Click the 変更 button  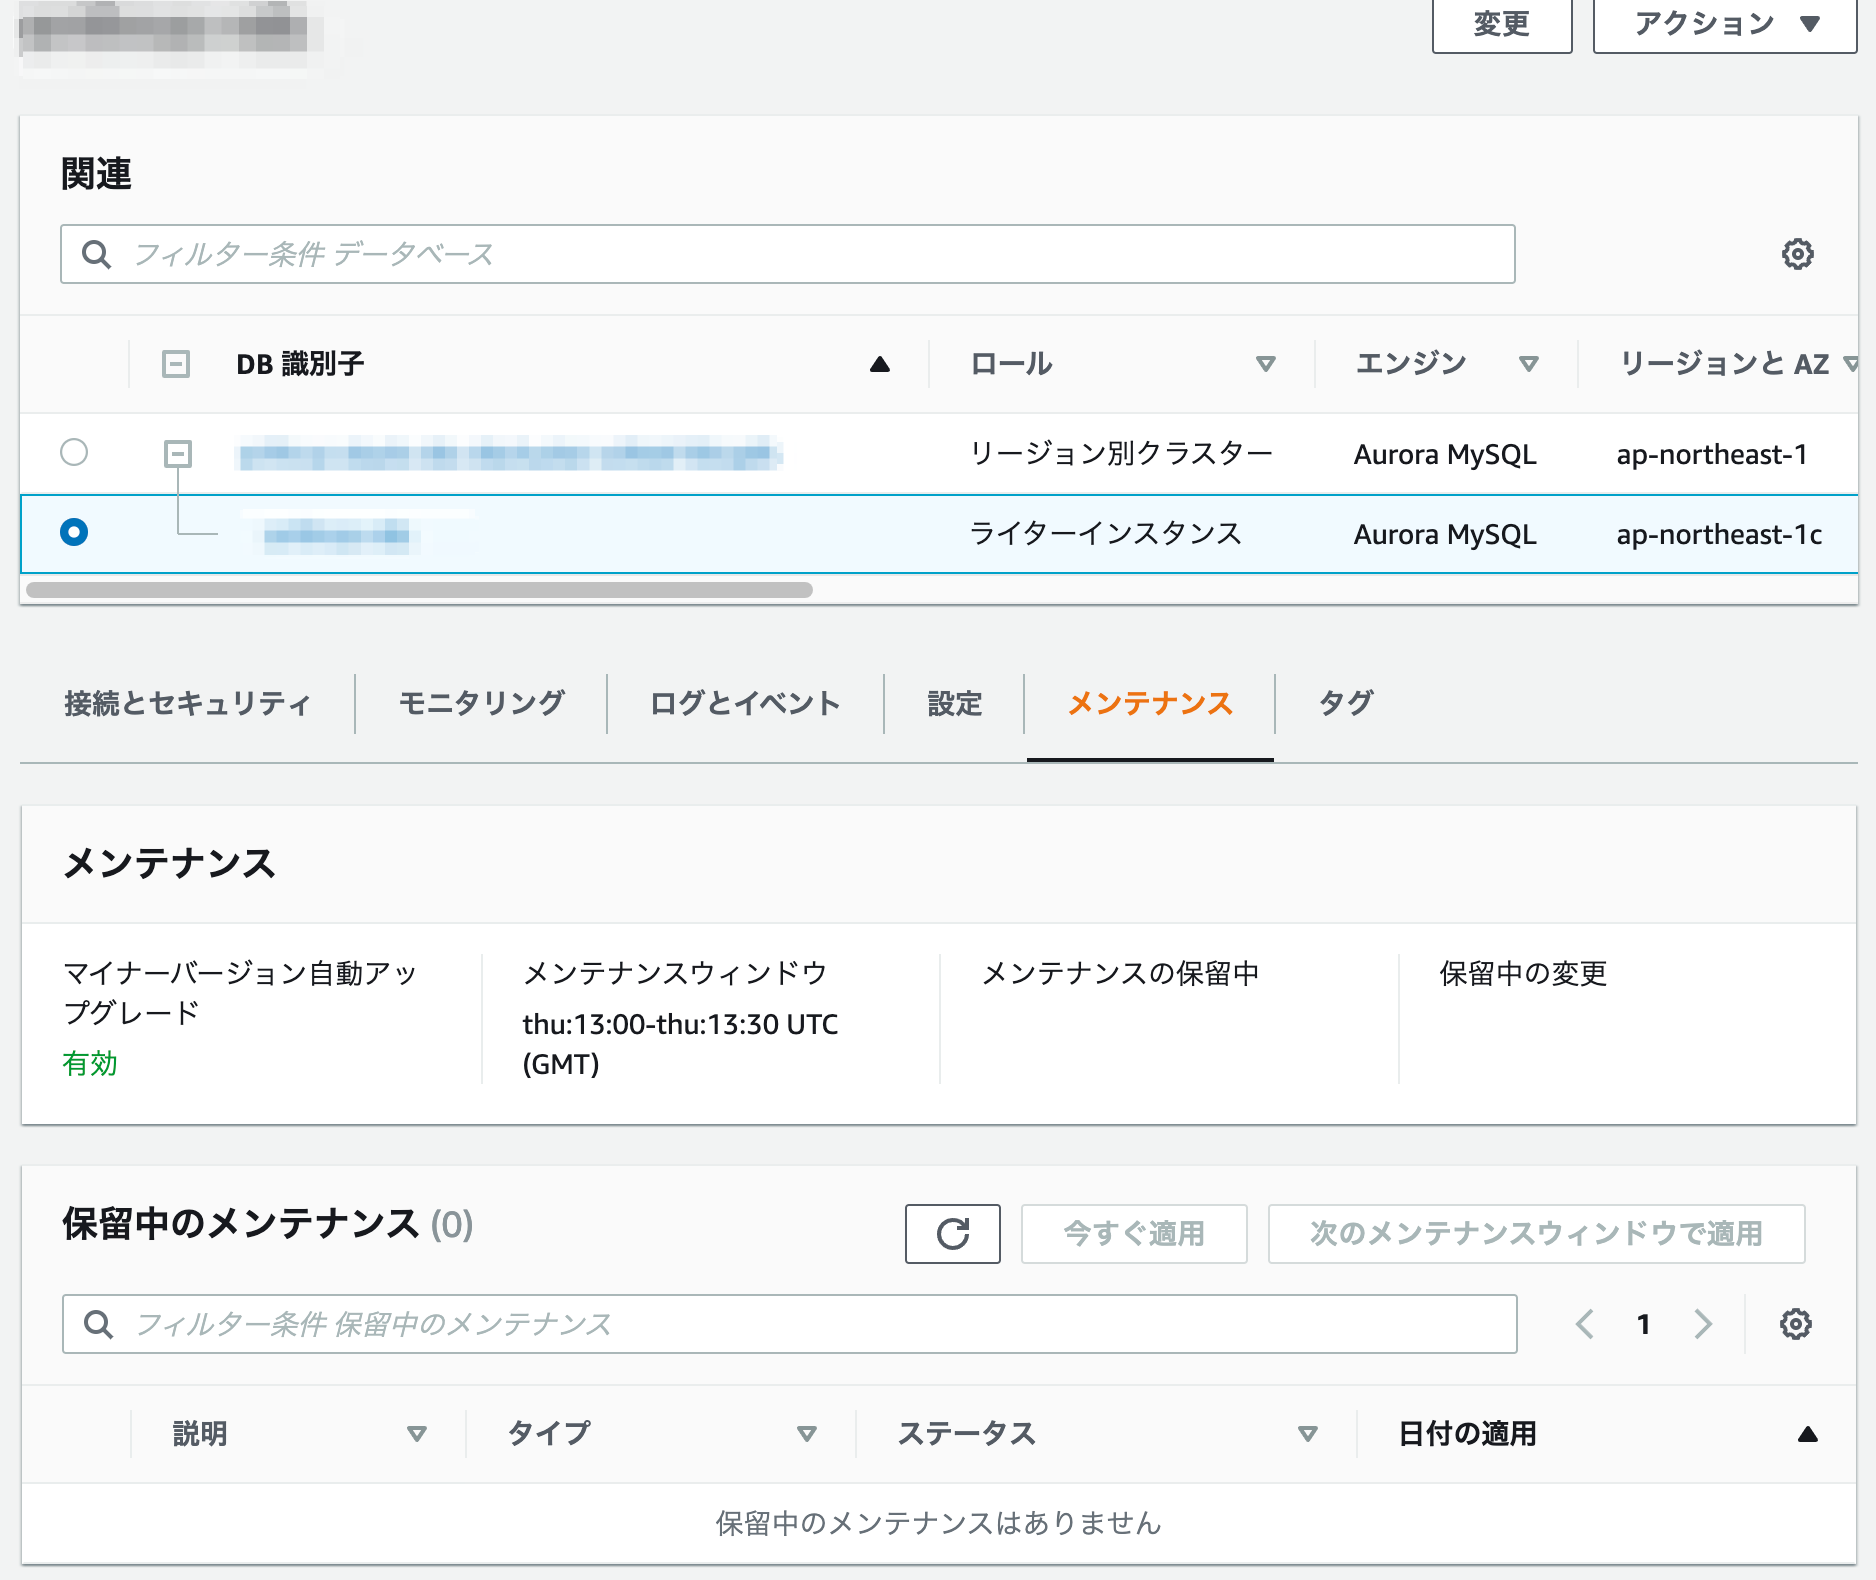[1502, 24]
